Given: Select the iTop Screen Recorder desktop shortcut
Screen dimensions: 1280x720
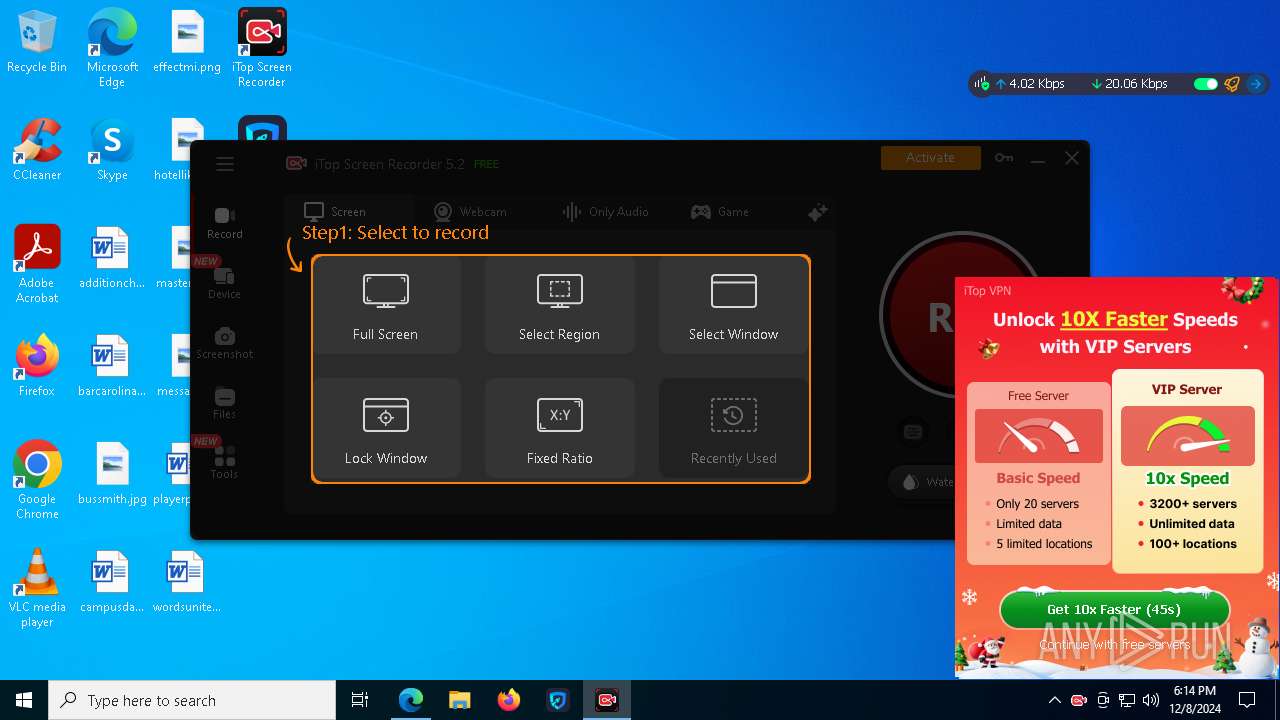Looking at the screenshot, I should [262, 49].
